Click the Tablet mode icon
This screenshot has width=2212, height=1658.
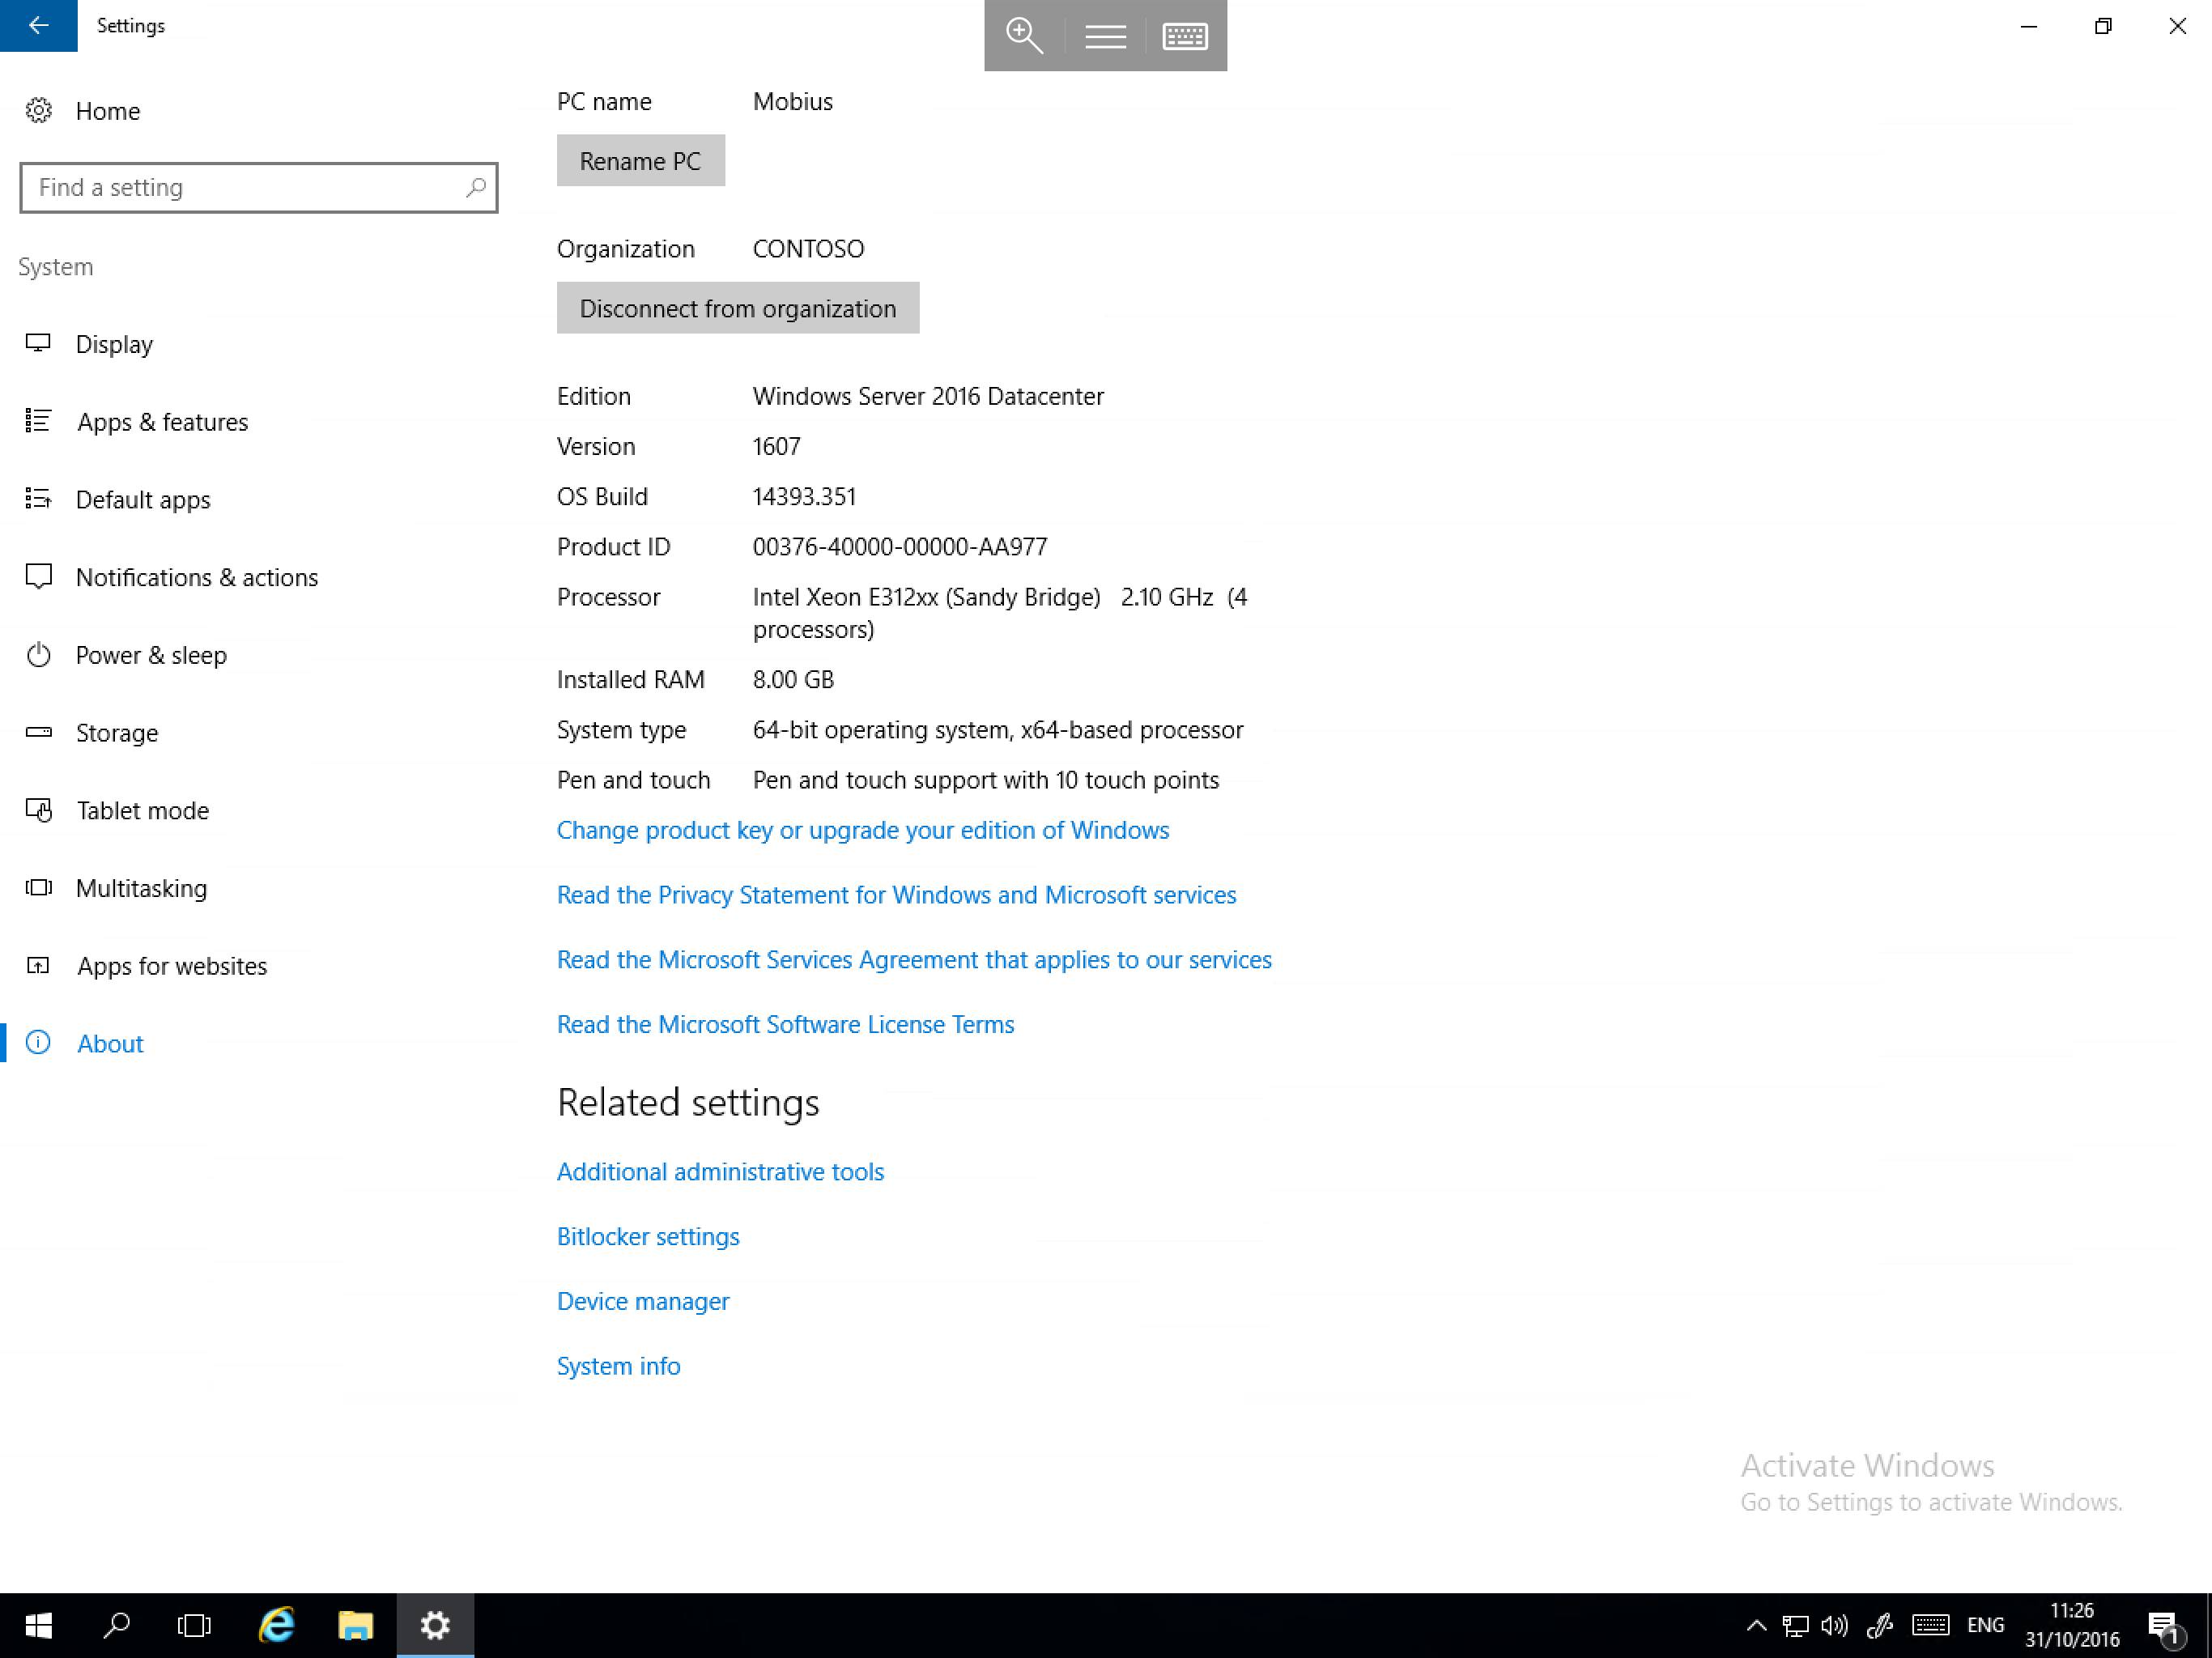point(38,810)
